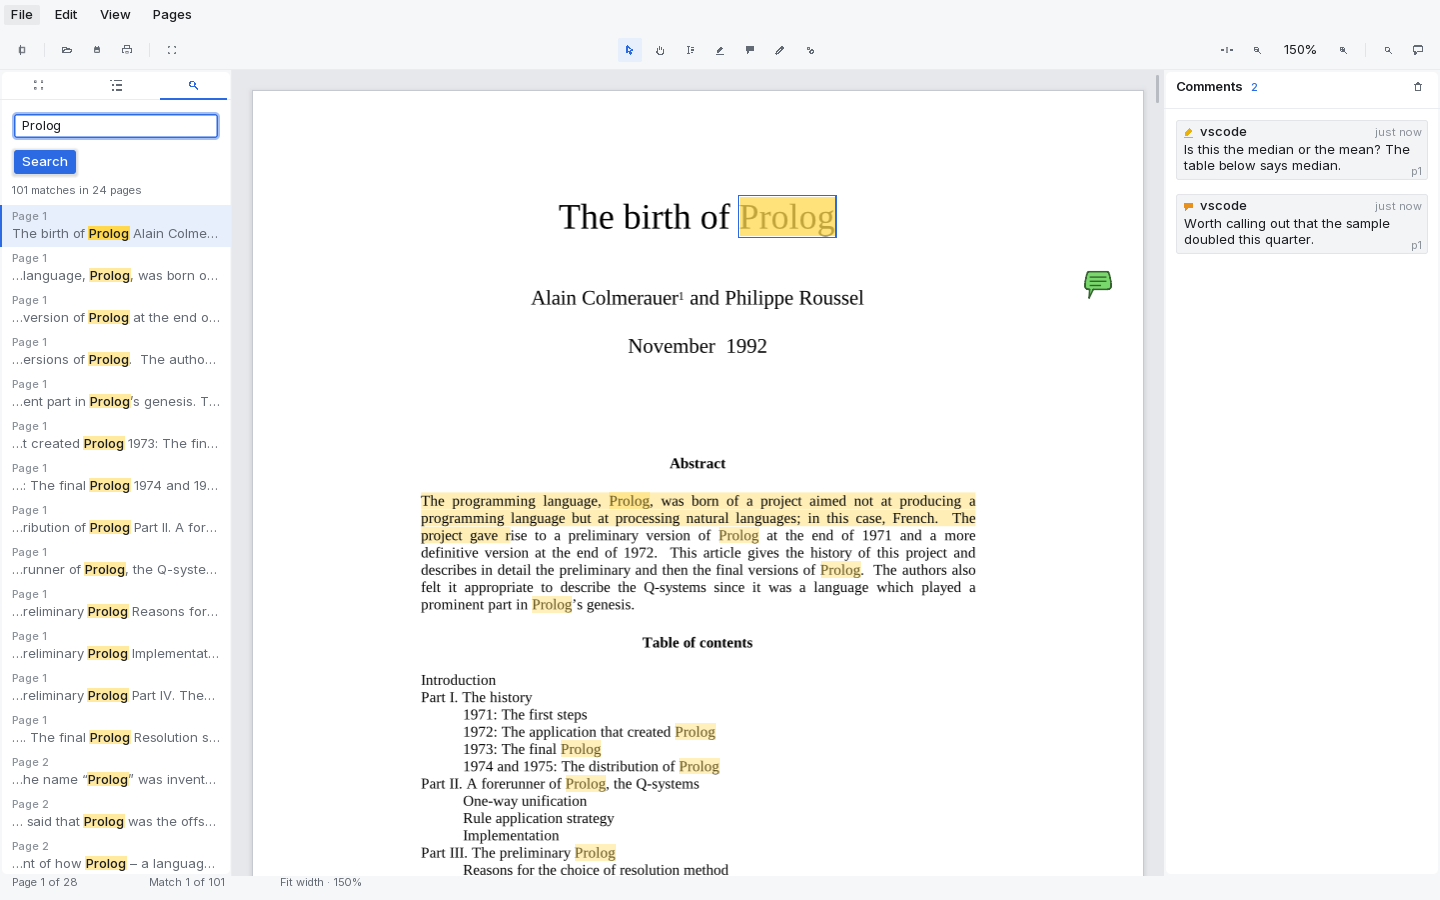
Task: Click the fullscreen icon in the toolbar
Action: 172,50
